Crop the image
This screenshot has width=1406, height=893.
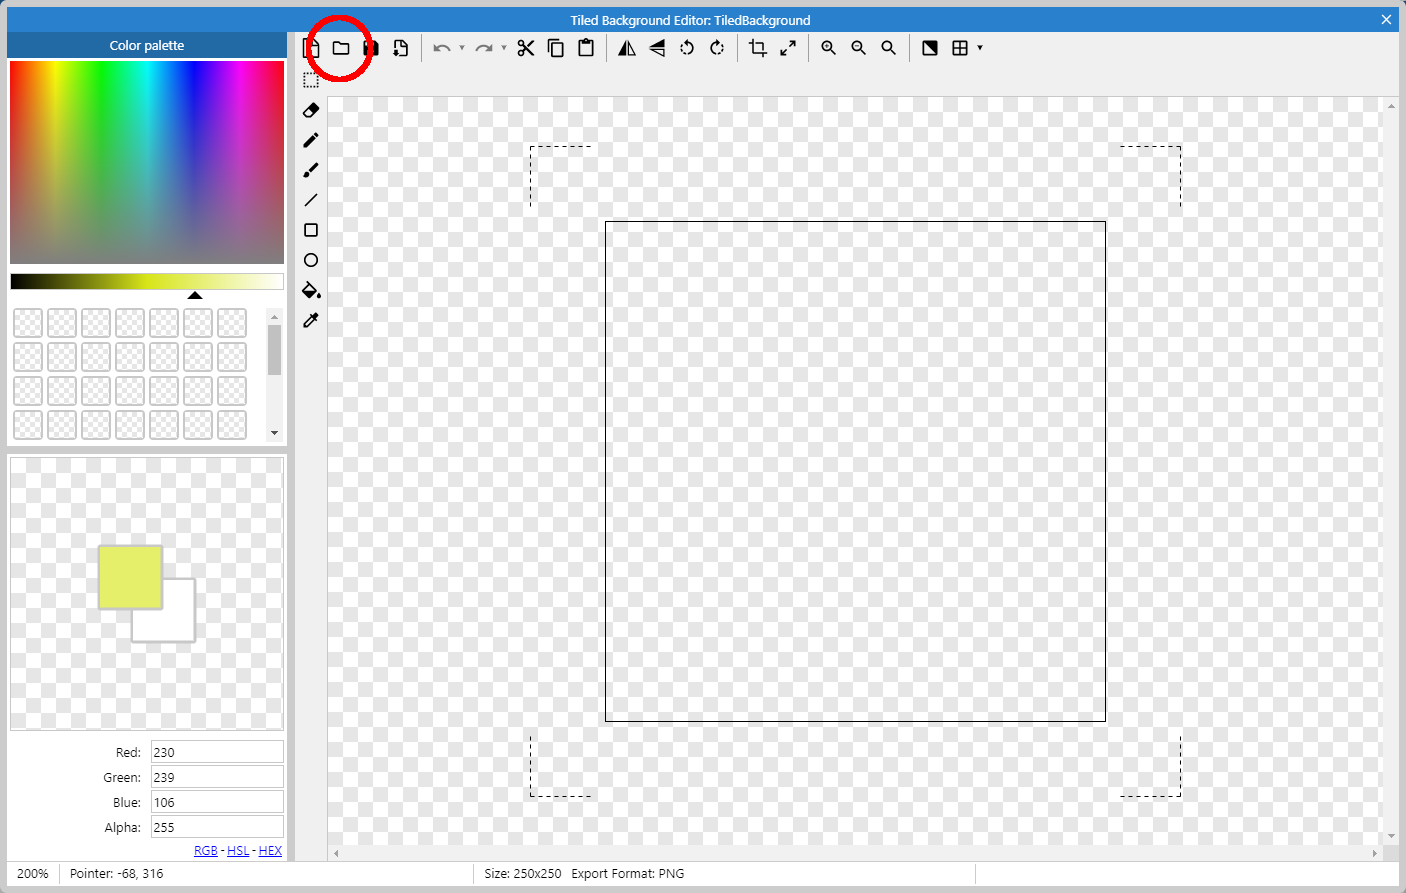(757, 47)
